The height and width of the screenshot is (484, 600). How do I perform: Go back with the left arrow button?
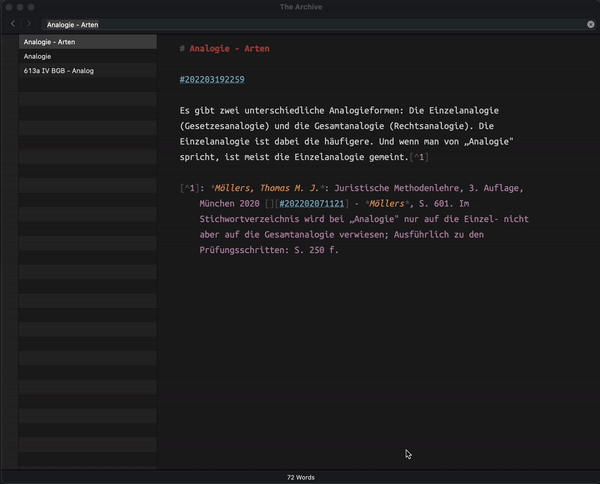(x=13, y=24)
